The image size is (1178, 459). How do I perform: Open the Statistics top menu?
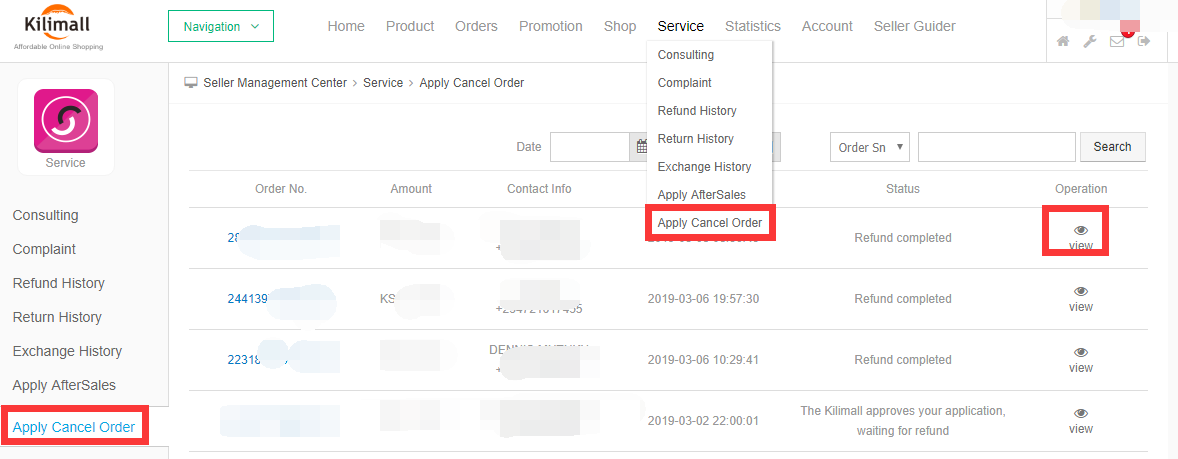753,26
